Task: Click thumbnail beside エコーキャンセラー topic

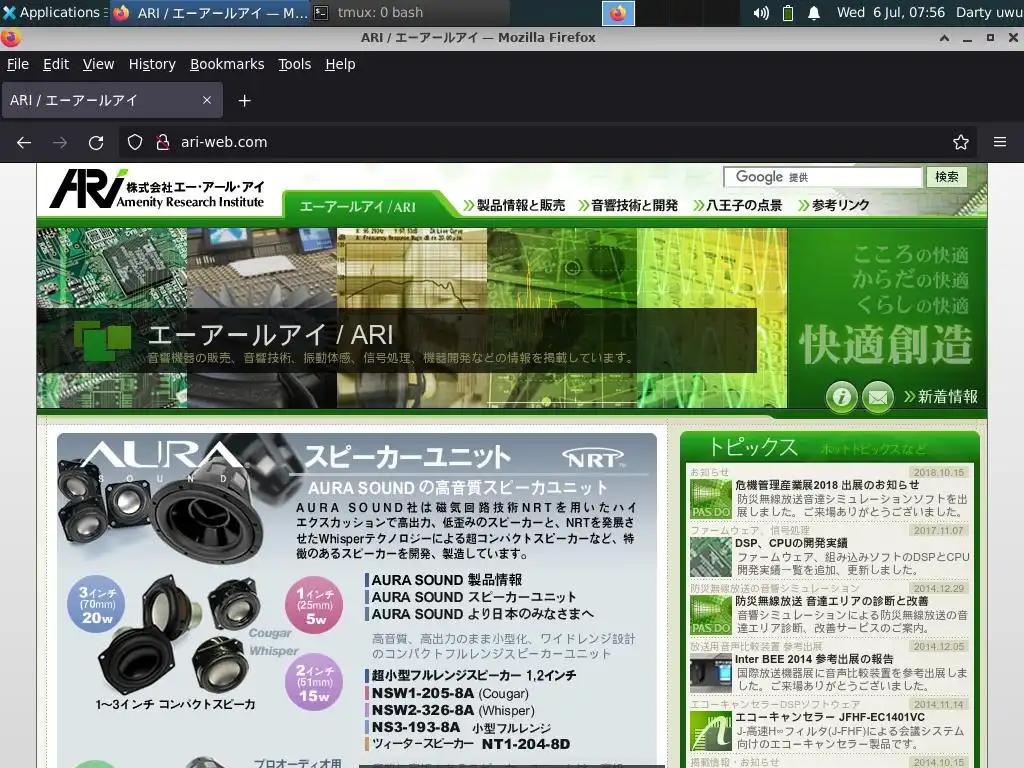Action: click(711, 731)
